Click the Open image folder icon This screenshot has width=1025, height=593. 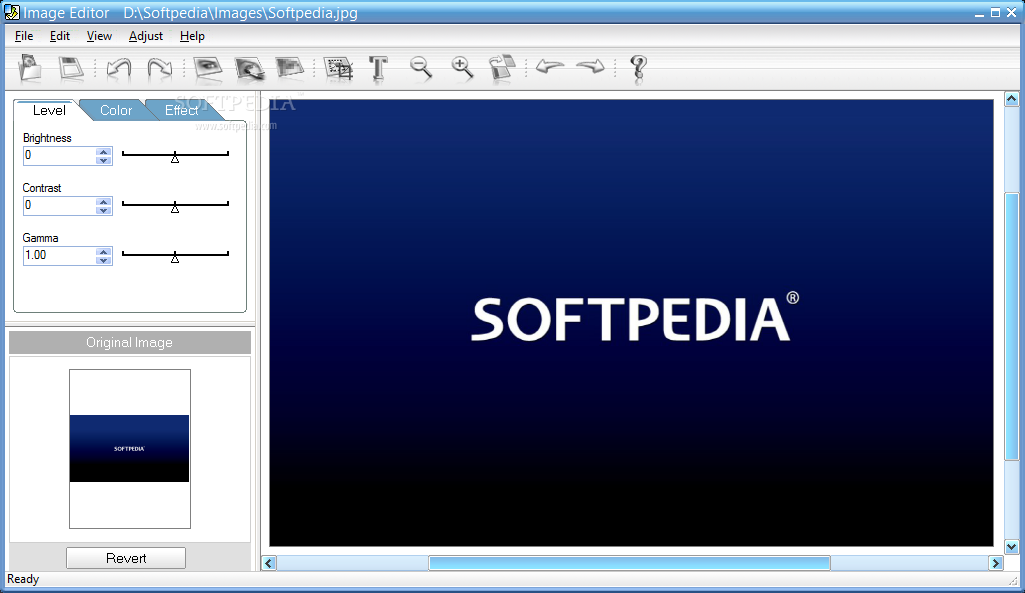[x=30, y=67]
